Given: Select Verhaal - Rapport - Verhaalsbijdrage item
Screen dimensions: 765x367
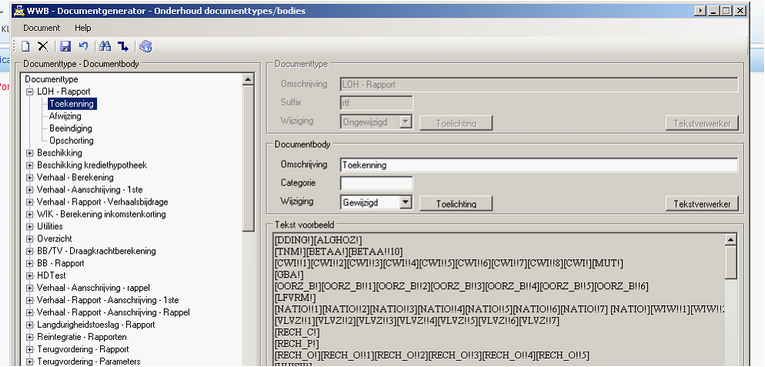Looking at the screenshot, I should click(x=102, y=202).
